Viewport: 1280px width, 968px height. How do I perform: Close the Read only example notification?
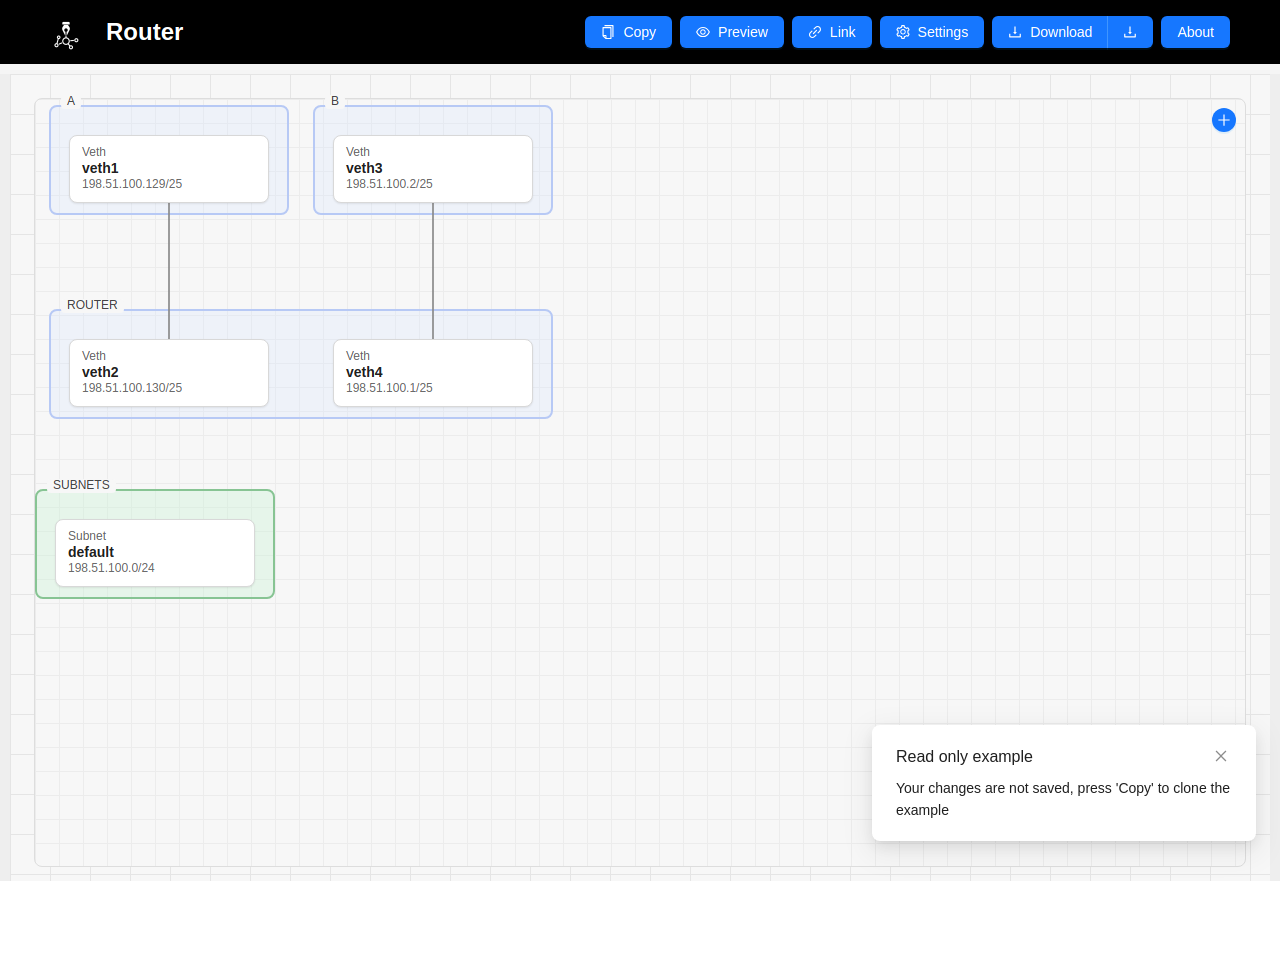(1220, 756)
